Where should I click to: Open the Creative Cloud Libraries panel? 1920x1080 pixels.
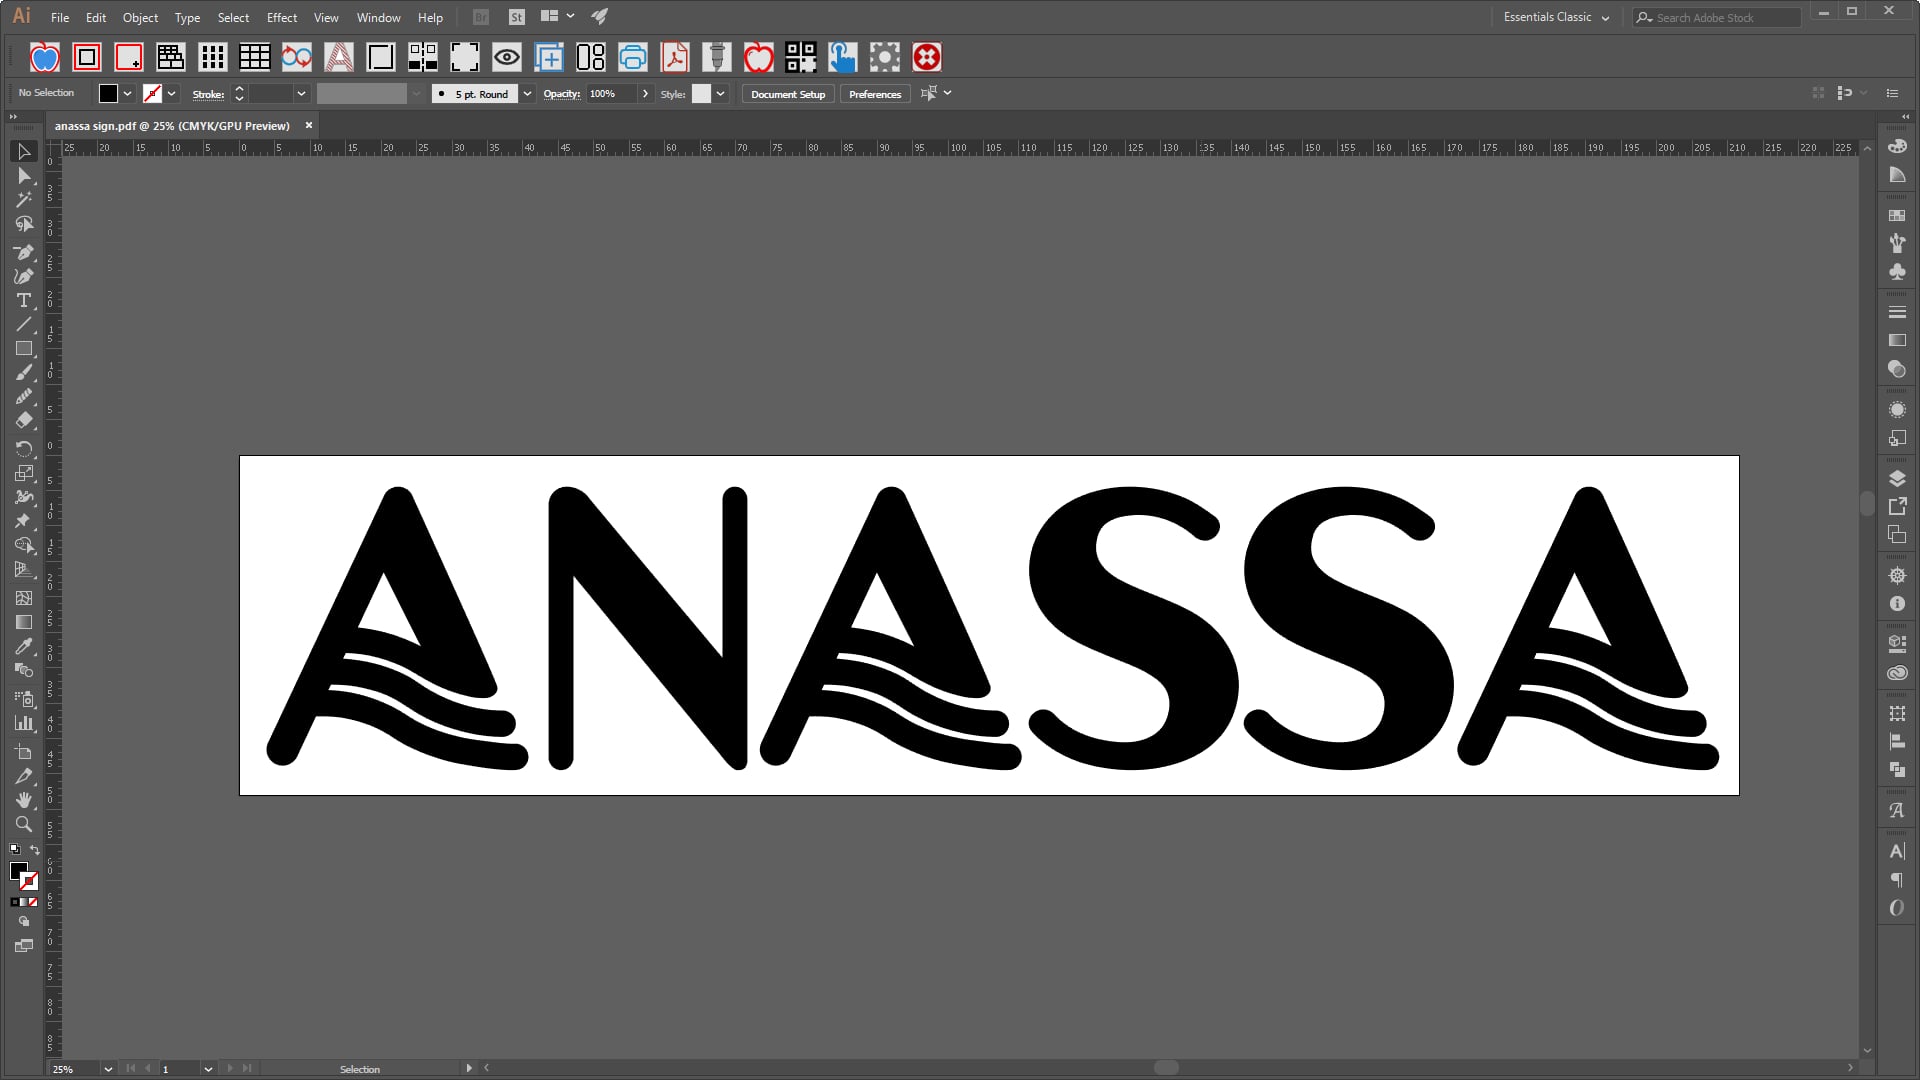point(1897,673)
